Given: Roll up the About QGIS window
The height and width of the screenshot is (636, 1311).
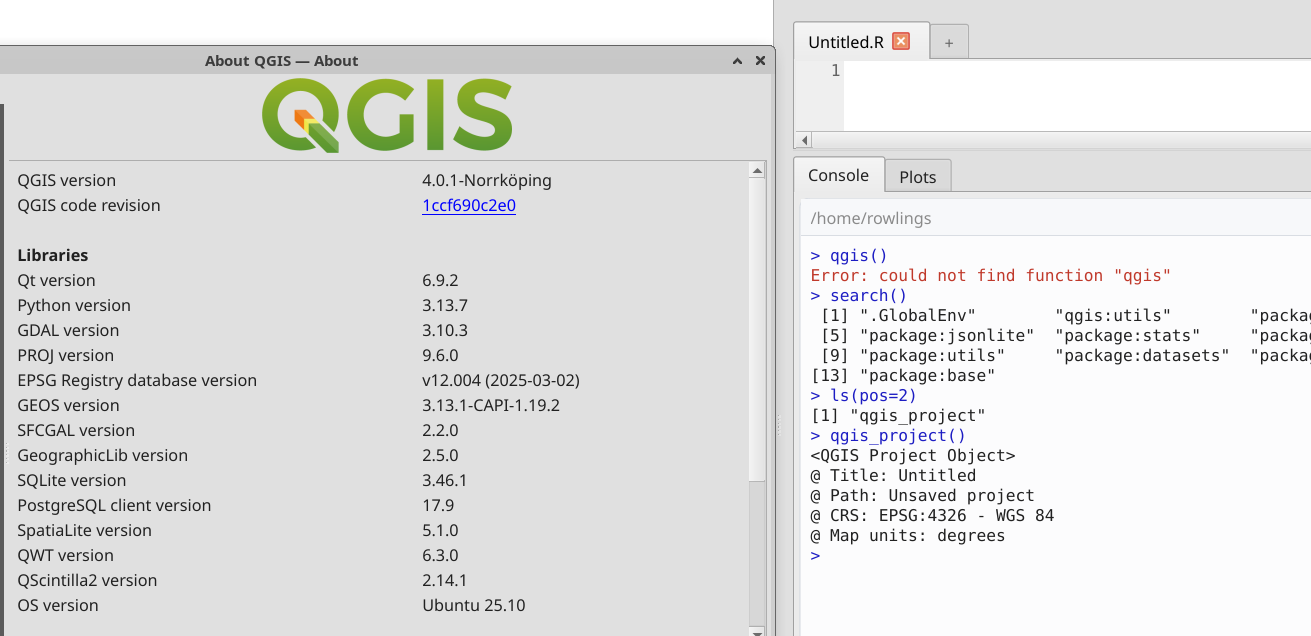Looking at the screenshot, I should point(737,61).
